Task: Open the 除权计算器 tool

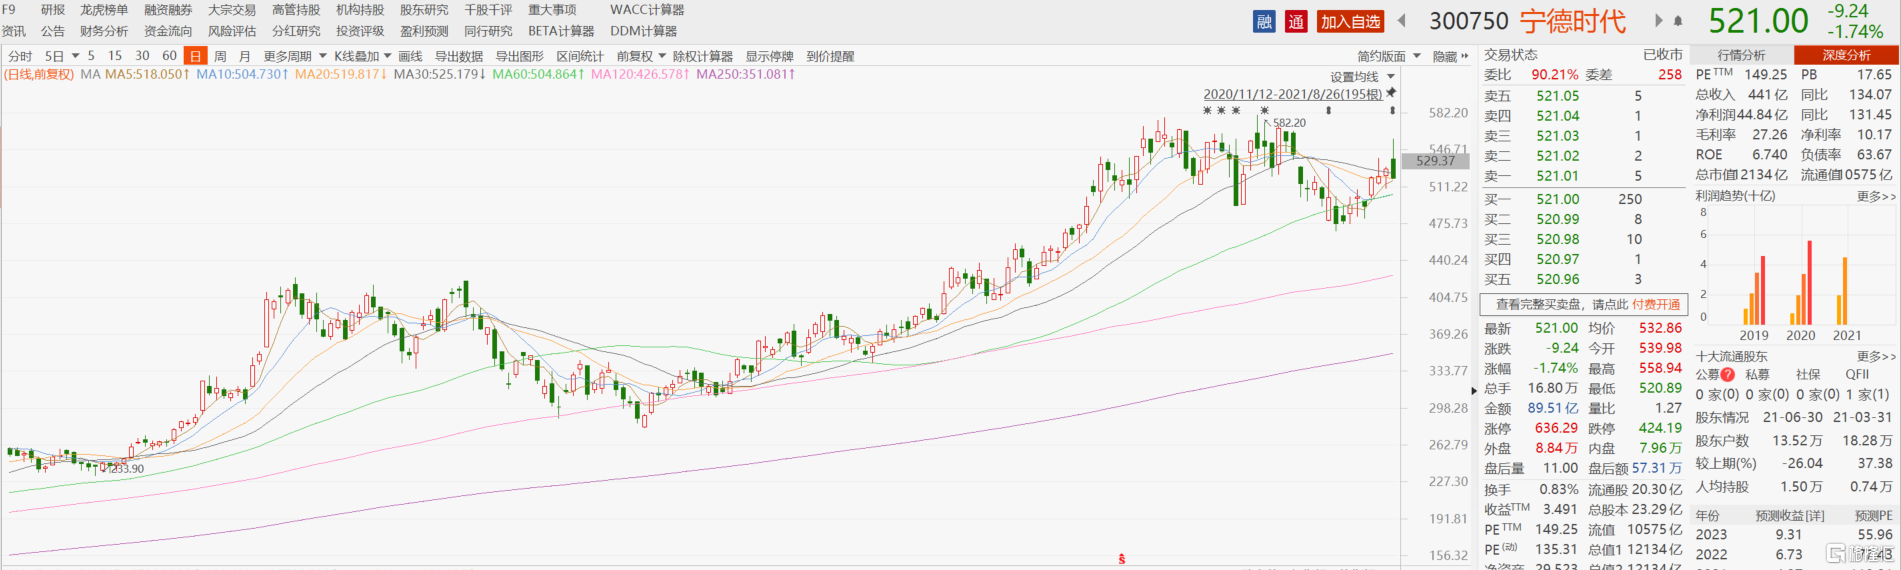Action: (x=703, y=57)
